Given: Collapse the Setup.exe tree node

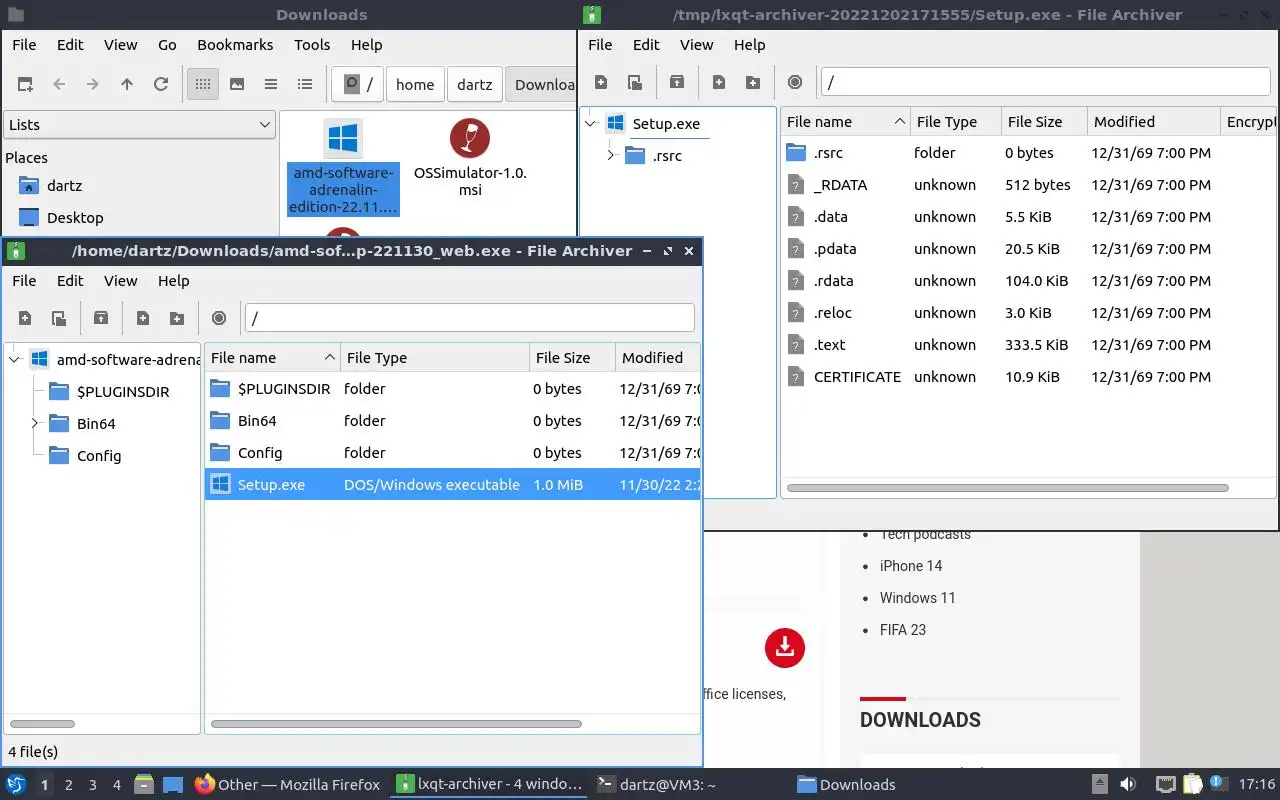Looking at the screenshot, I should pyautogui.click(x=591, y=124).
